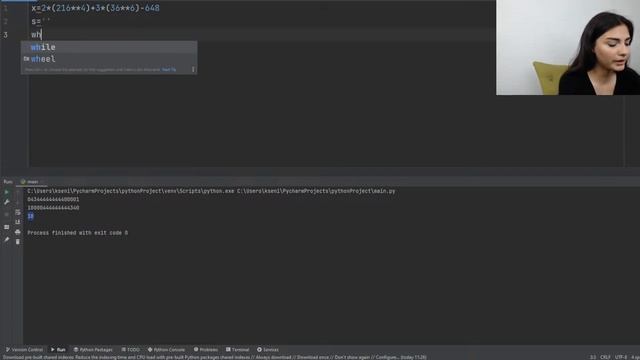Click cursor position indicator in status bar
Viewport: 640px width, 360px height.
click(593, 357)
